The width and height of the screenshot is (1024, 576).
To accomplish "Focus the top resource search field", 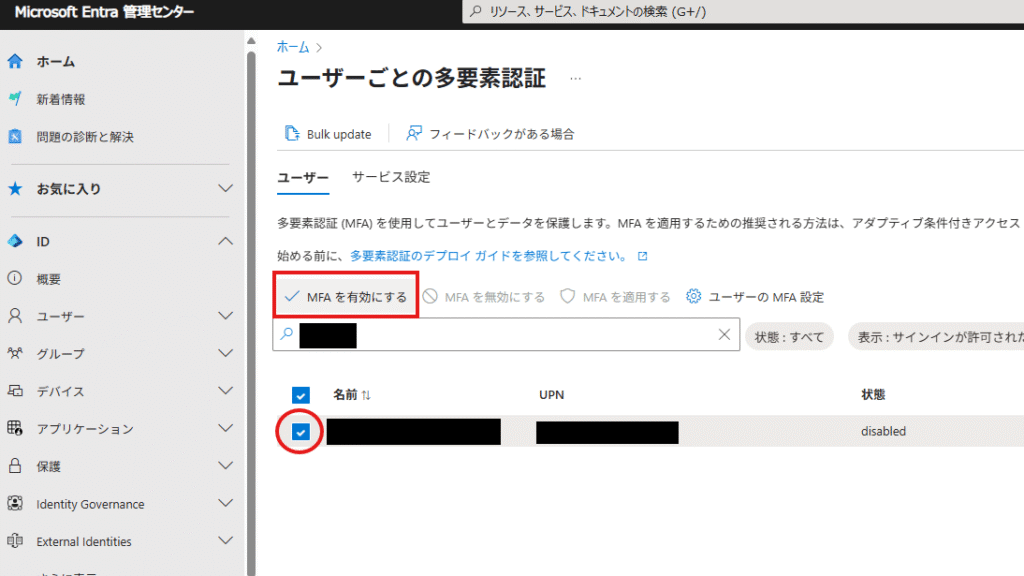I will [x=743, y=11].
